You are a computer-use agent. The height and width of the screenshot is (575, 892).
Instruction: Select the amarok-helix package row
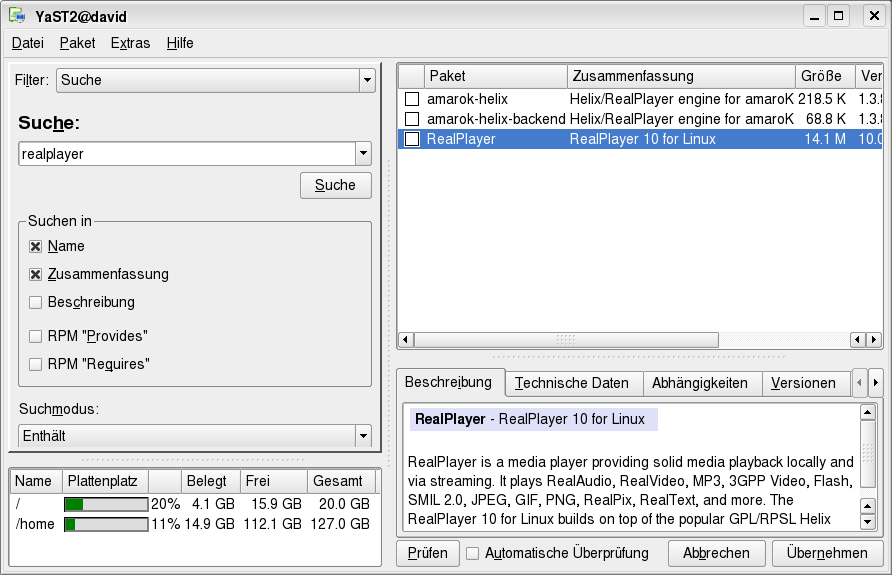tap(640, 99)
